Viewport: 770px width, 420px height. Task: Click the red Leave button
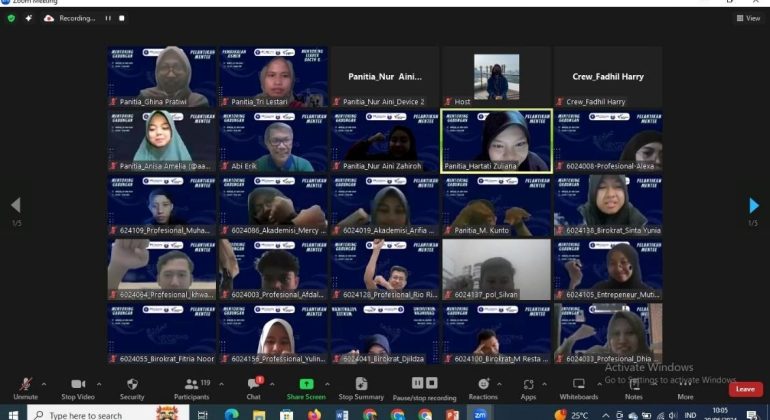coord(745,389)
